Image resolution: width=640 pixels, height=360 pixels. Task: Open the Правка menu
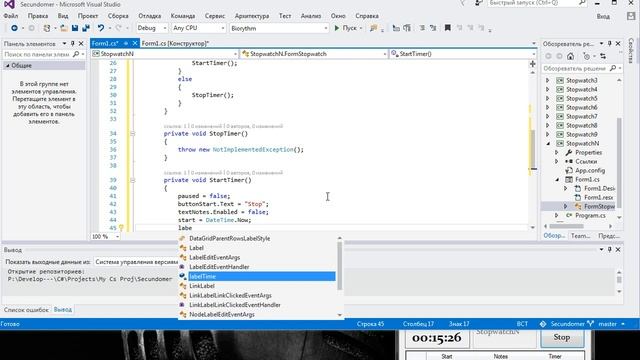pyautogui.click(x=38, y=16)
